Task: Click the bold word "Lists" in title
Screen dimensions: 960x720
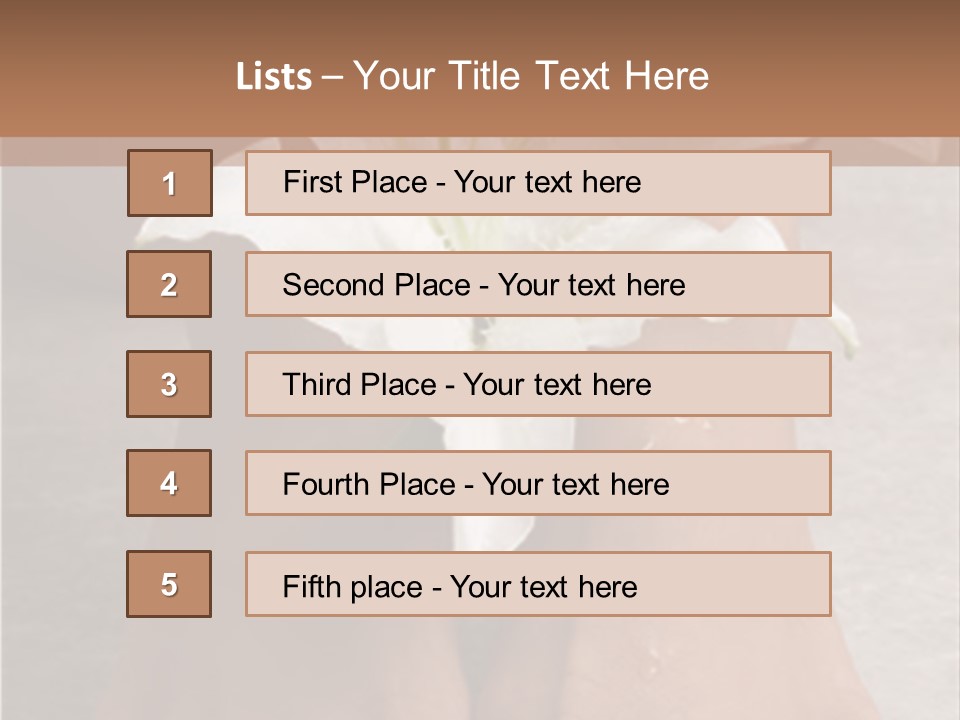Action: coord(274,77)
